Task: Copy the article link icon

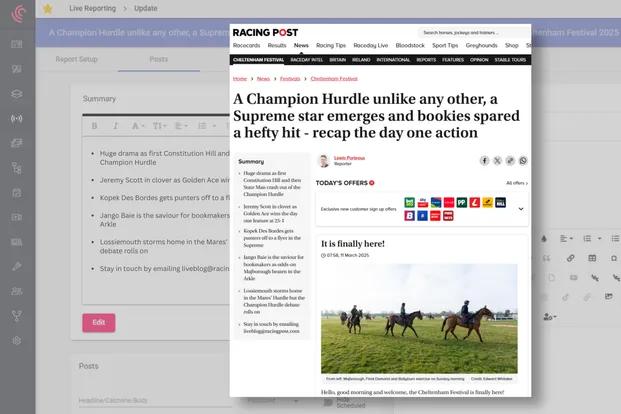Action: pos(510,160)
